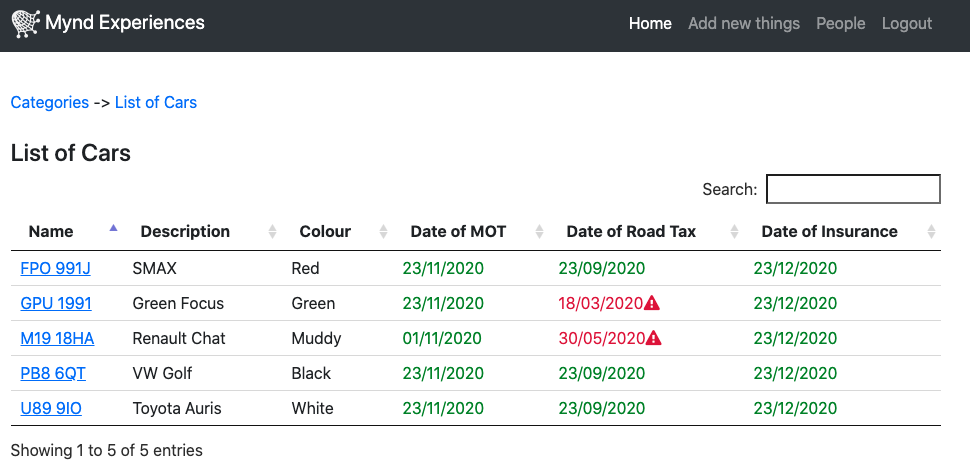Click the Mynd Experiences shopping cart logo
This screenshot has width=970, height=472.
click(25, 24)
